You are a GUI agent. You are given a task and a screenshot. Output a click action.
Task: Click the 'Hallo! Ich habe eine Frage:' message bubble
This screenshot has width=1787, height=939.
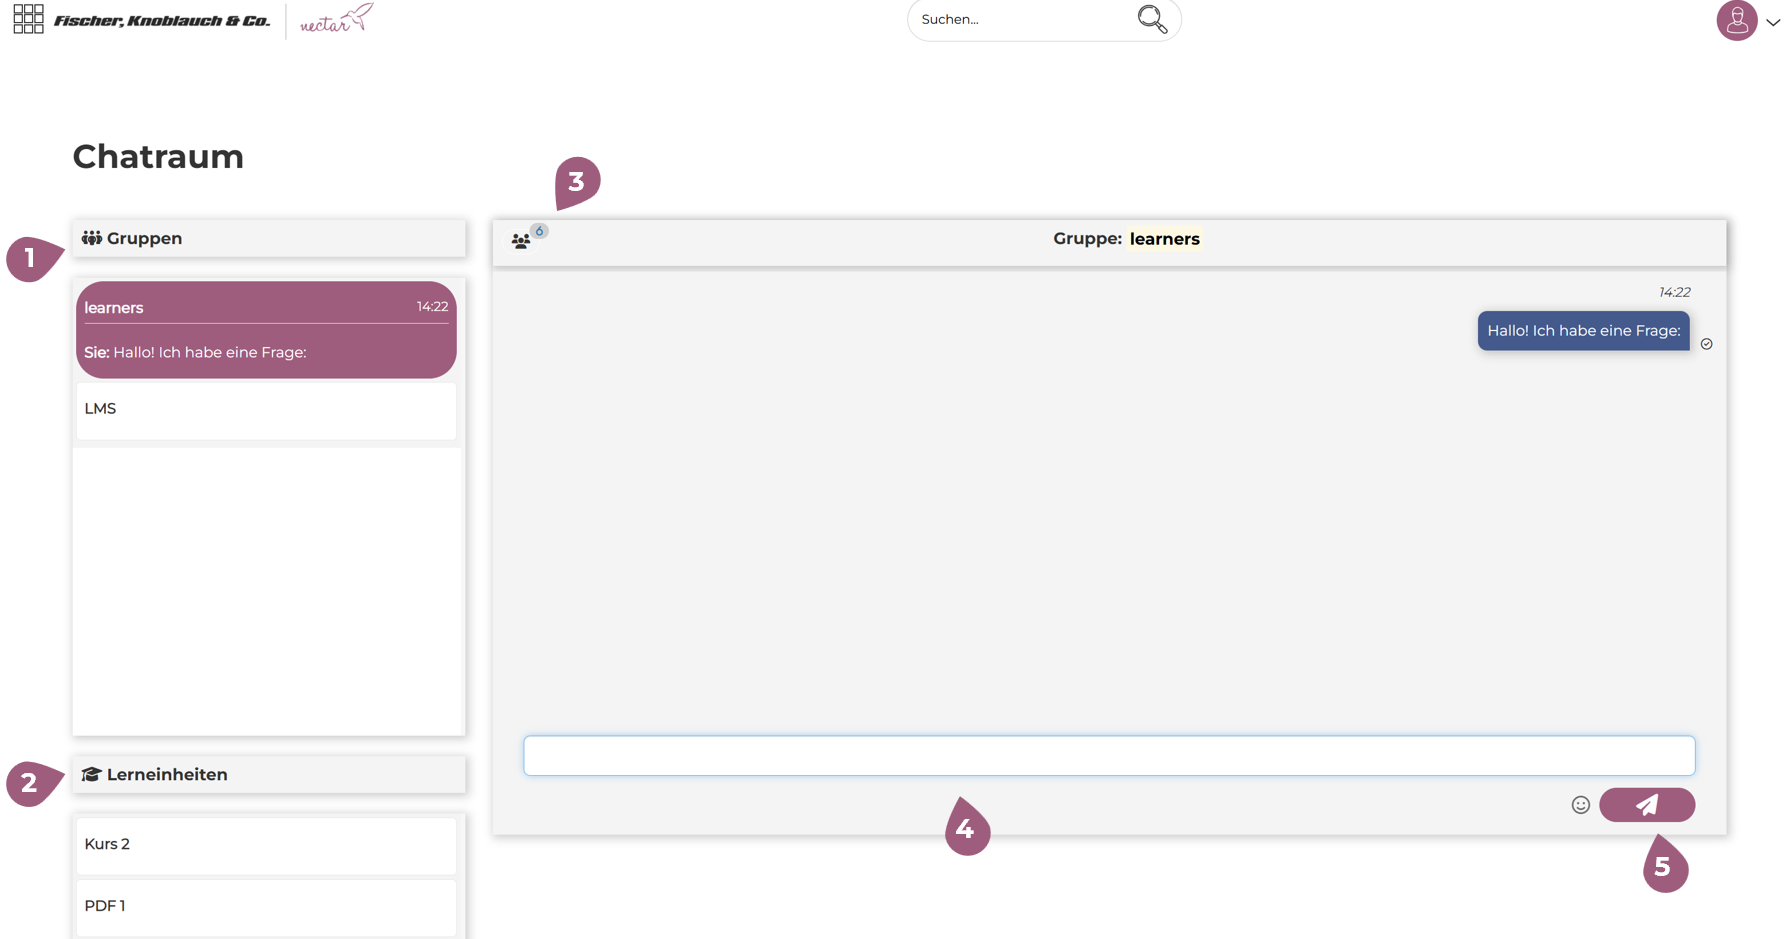1583,331
